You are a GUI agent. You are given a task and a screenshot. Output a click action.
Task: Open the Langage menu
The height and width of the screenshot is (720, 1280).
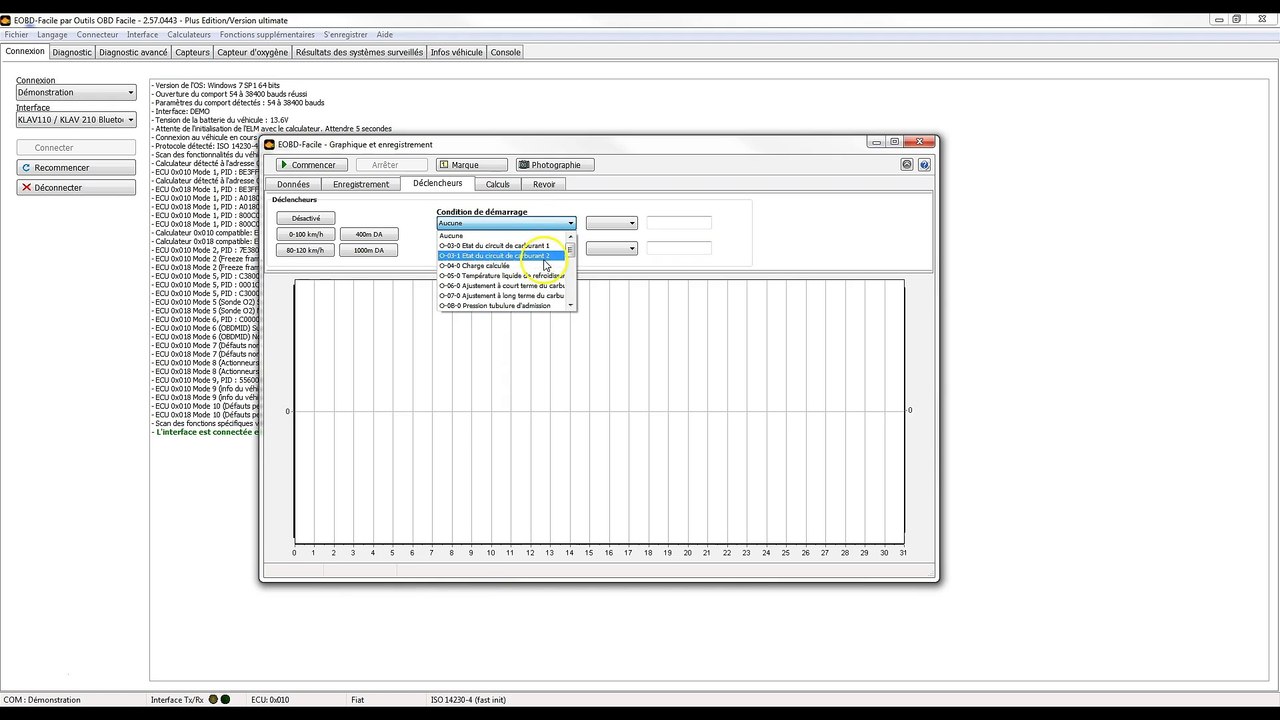point(52,35)
